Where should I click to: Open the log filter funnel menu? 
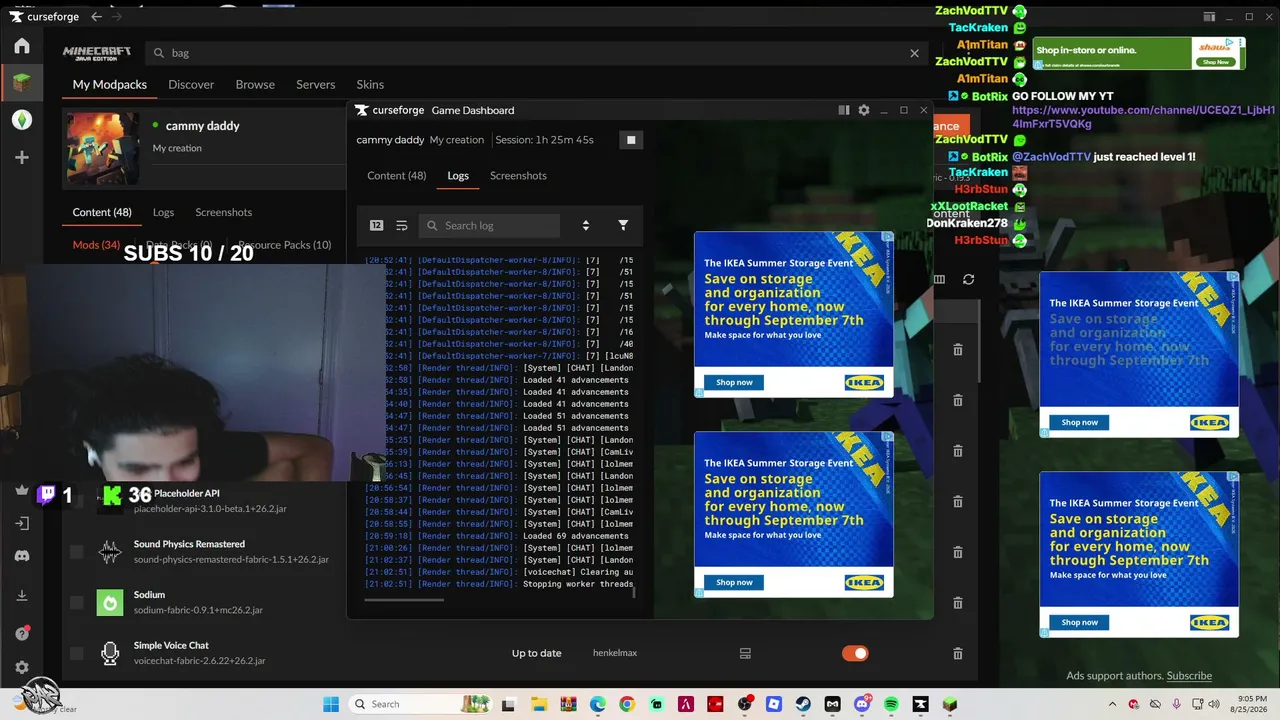pos(623,225)
